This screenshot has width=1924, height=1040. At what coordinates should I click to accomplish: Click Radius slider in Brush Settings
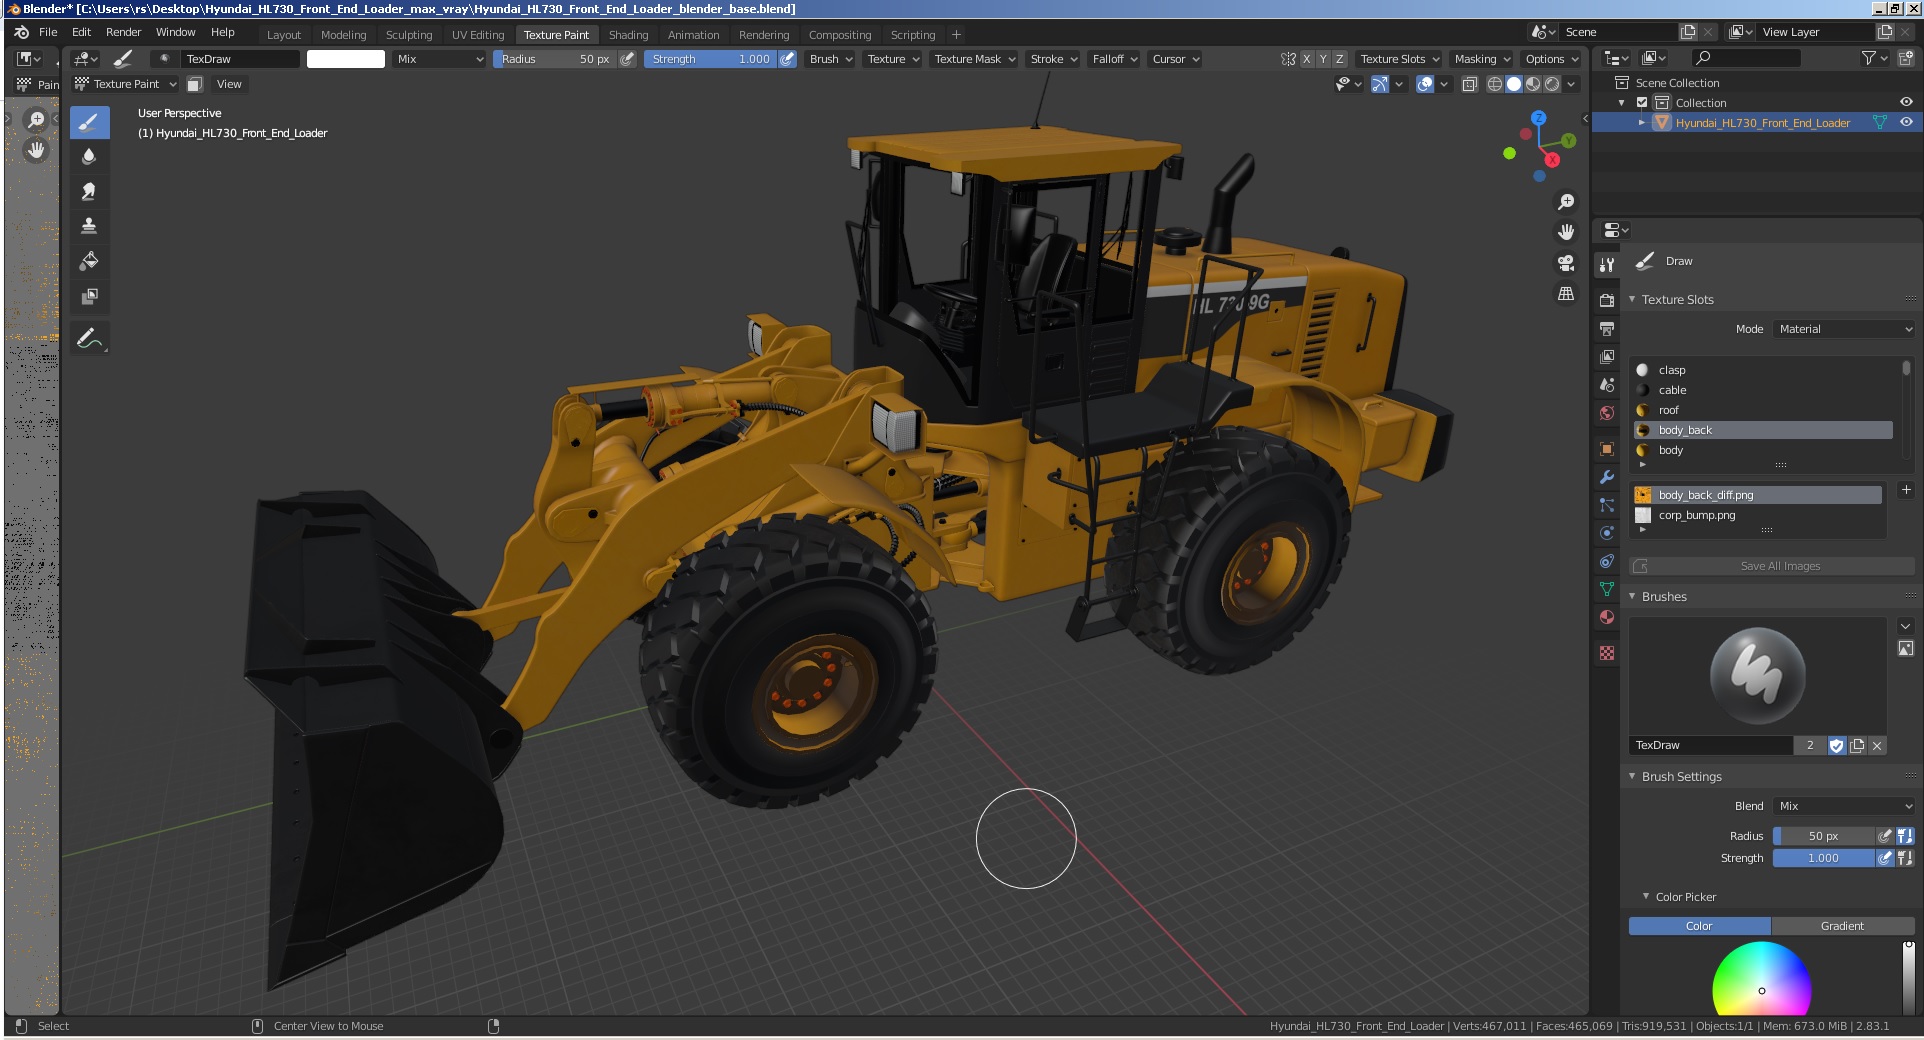1823,836
